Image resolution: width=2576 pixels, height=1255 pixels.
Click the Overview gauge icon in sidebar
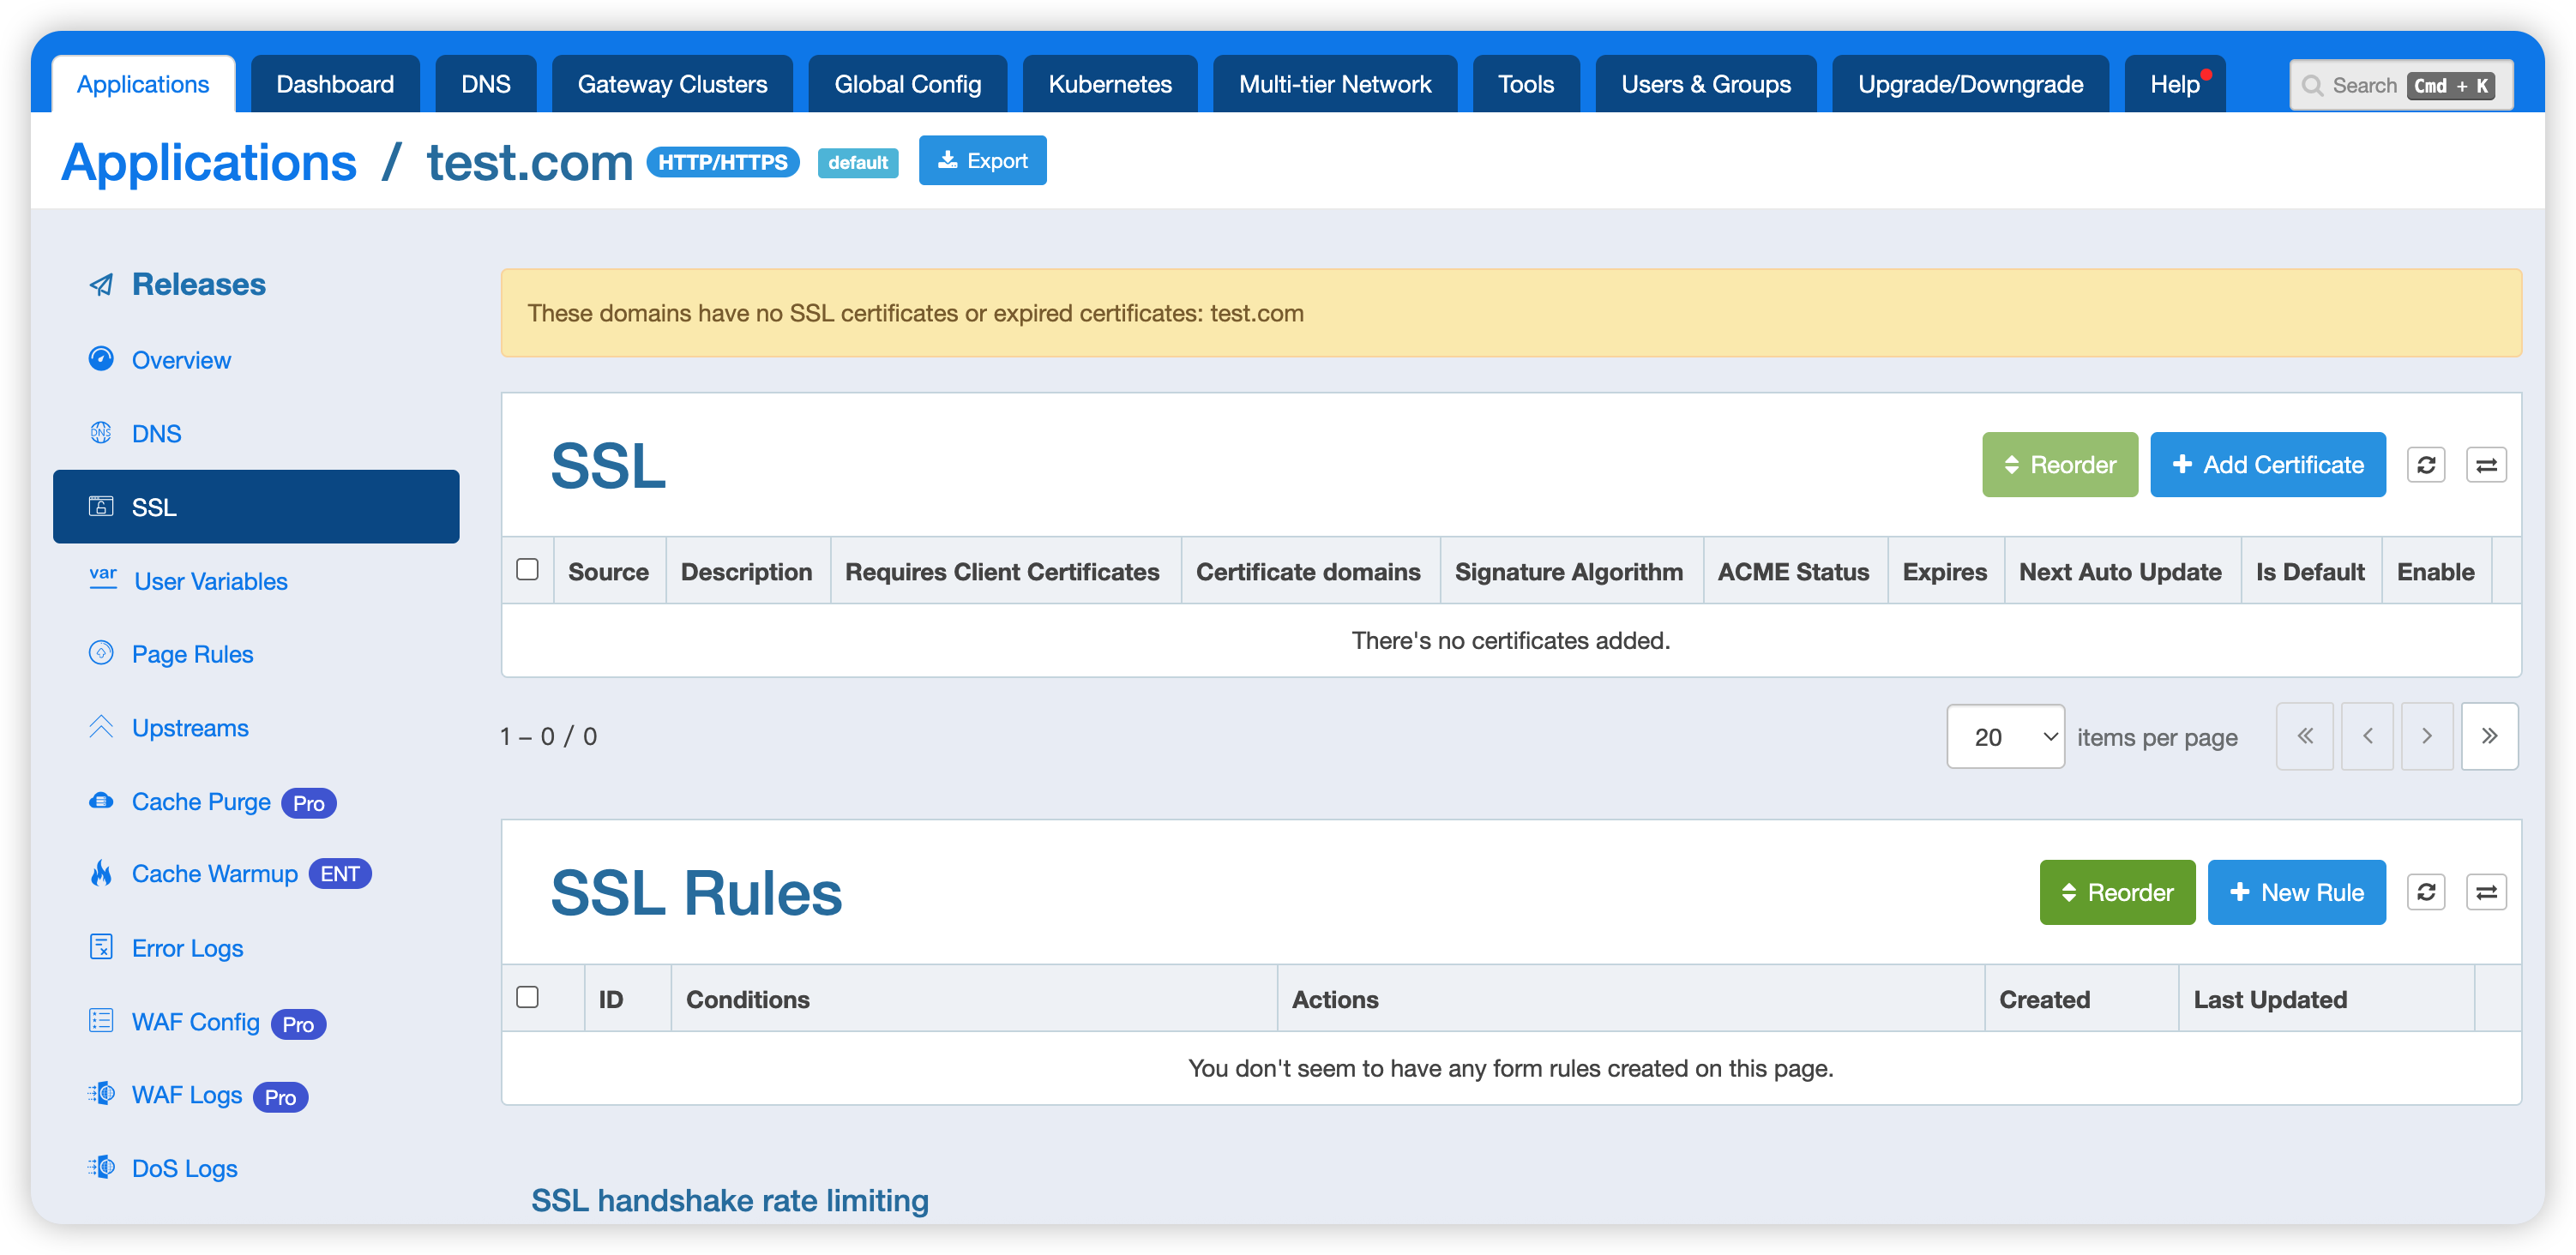[101, 359]
